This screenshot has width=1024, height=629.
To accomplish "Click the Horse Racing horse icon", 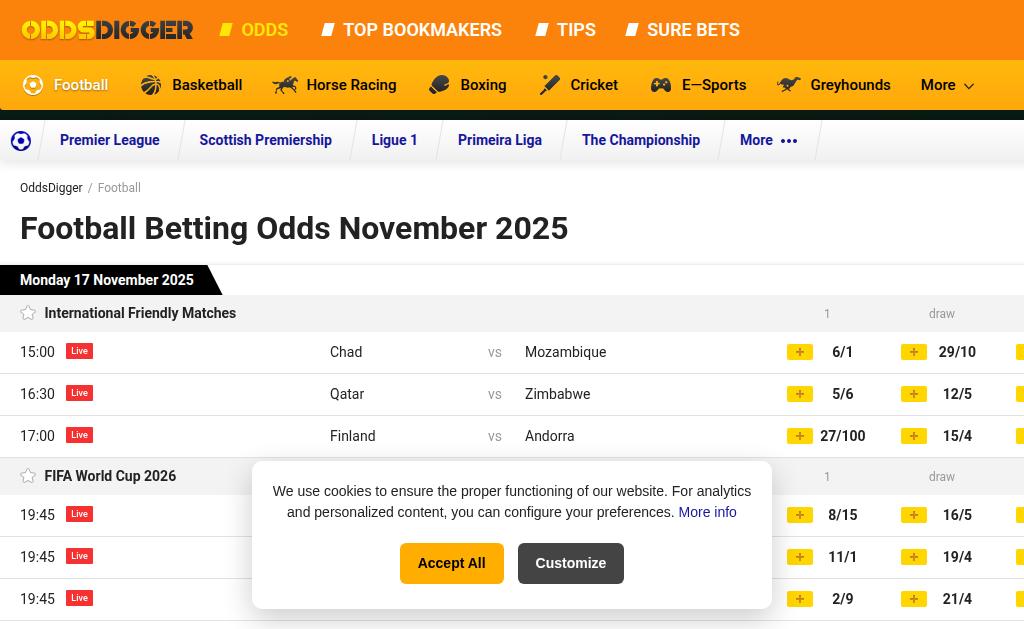I will coord(285,85).
